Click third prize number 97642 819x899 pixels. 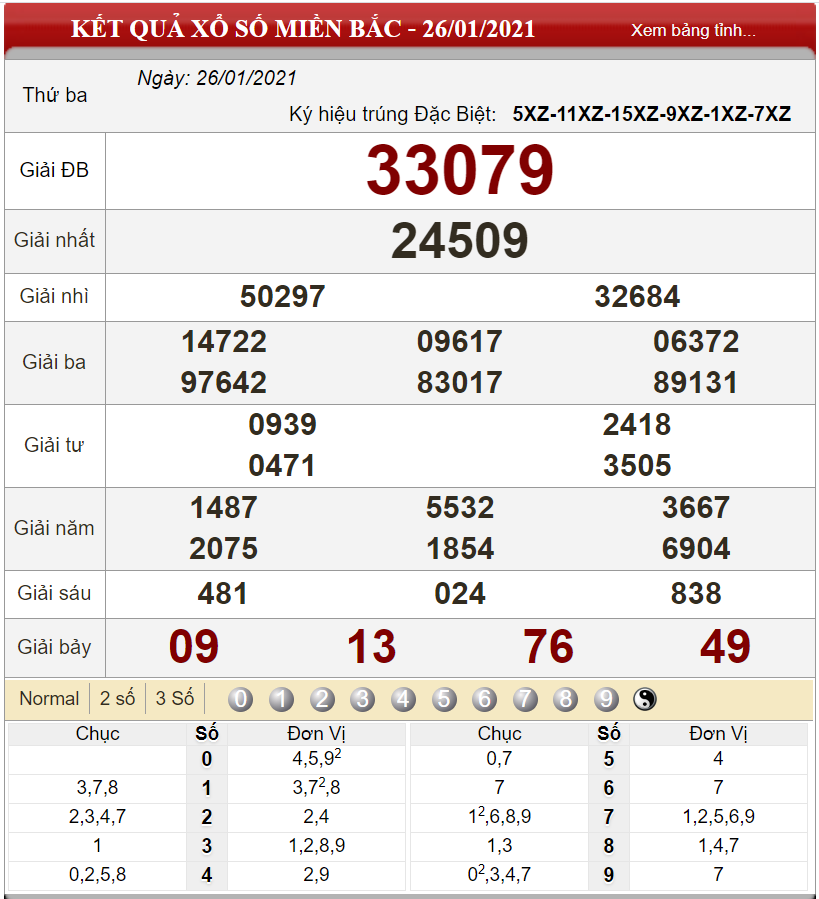coord(224,382)
